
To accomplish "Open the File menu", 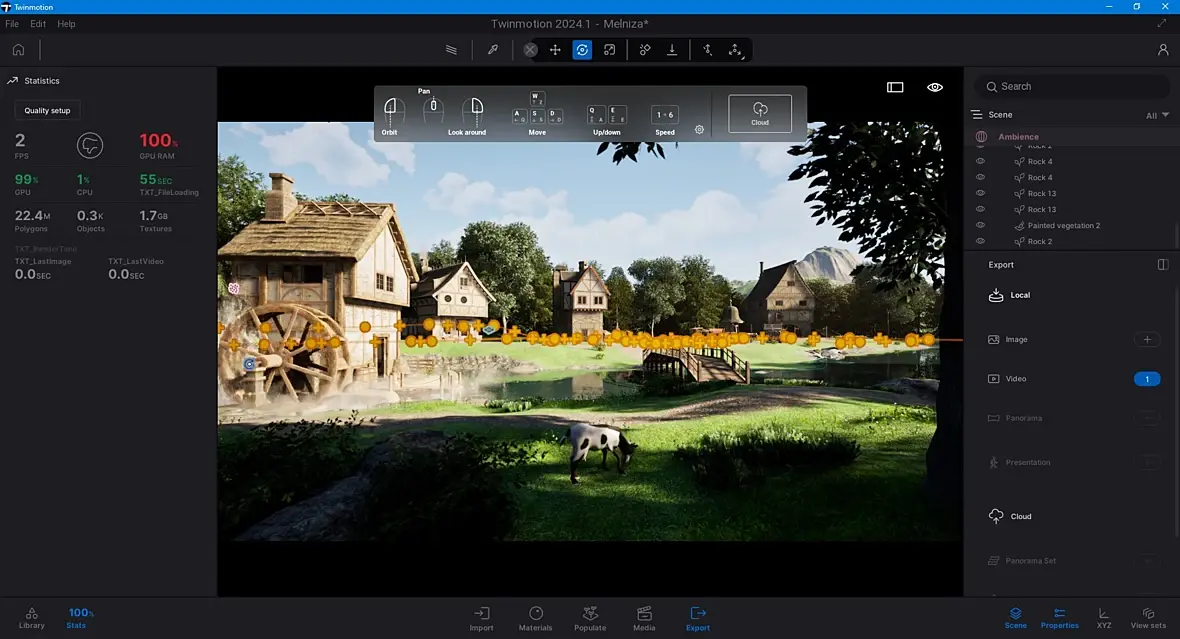I will click(12, 24).
